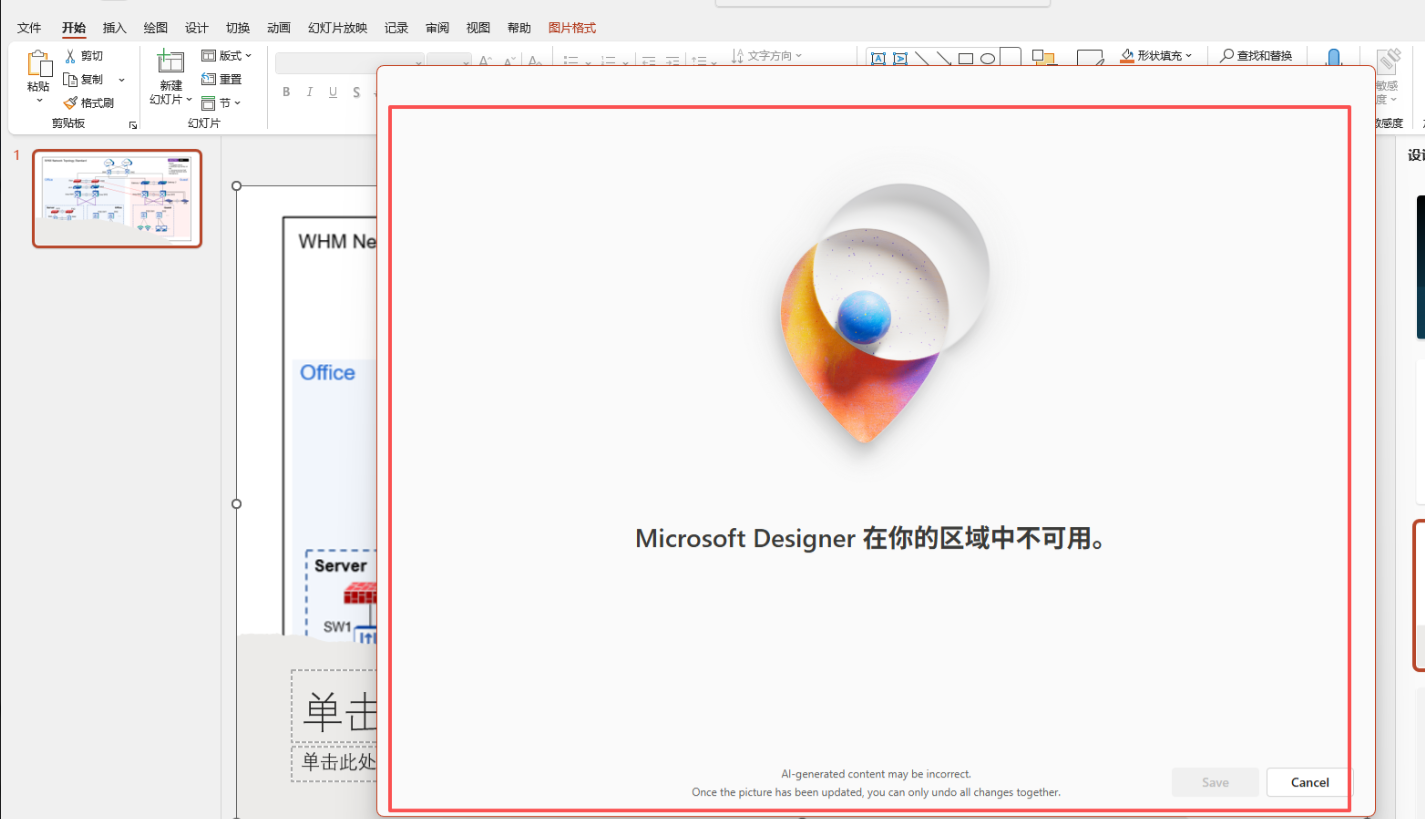Toggle Italic formatting
Screen dimensions: 1425x819
pyautogui.click(x=310, y=93)
